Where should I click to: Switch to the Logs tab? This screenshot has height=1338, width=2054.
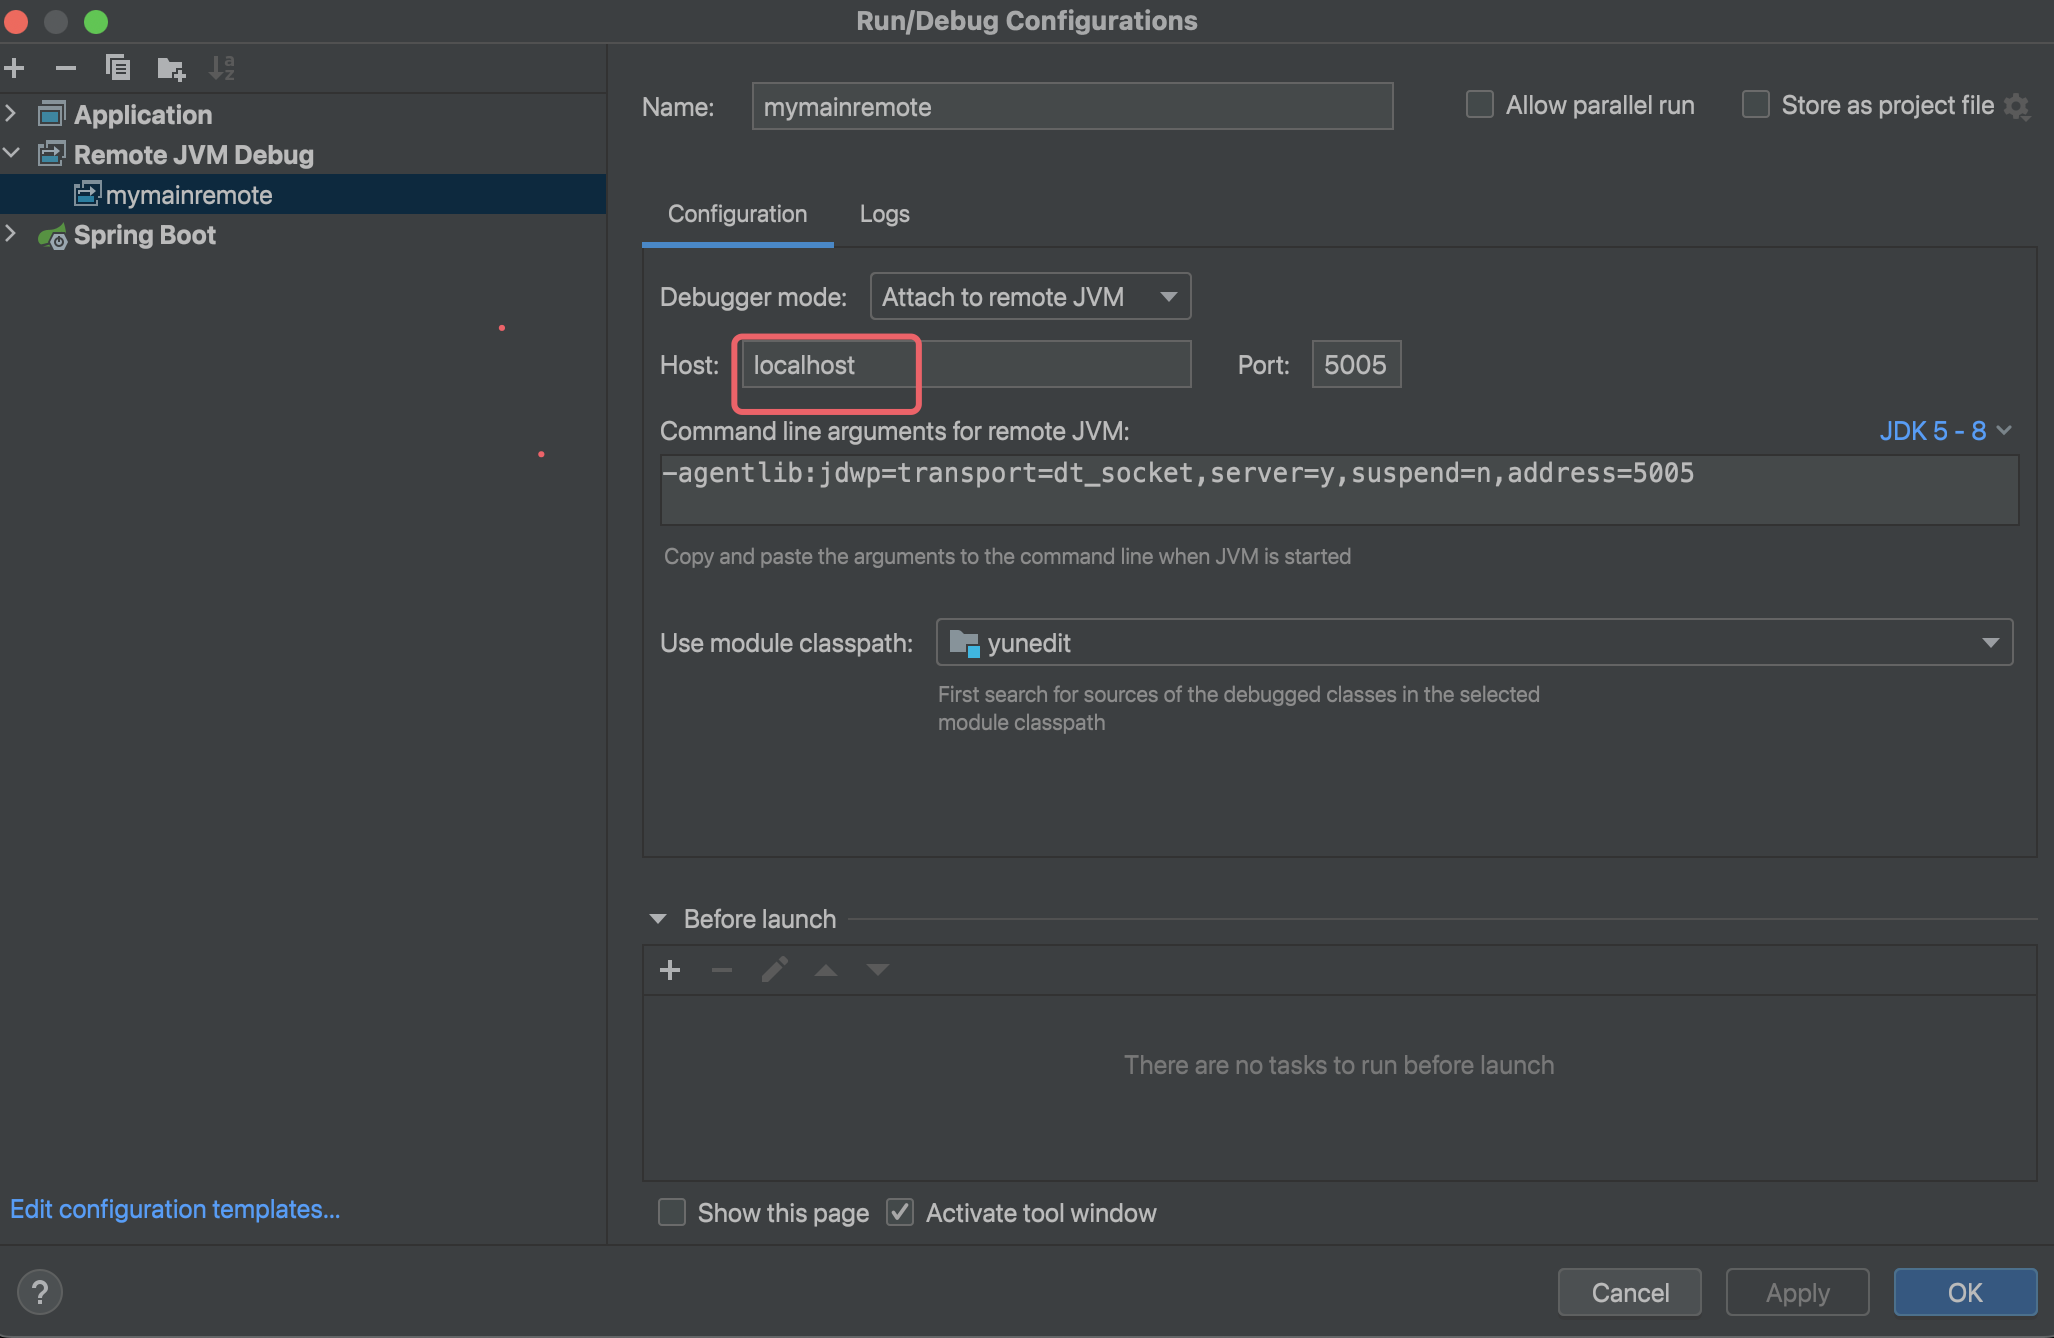[884, 214]
